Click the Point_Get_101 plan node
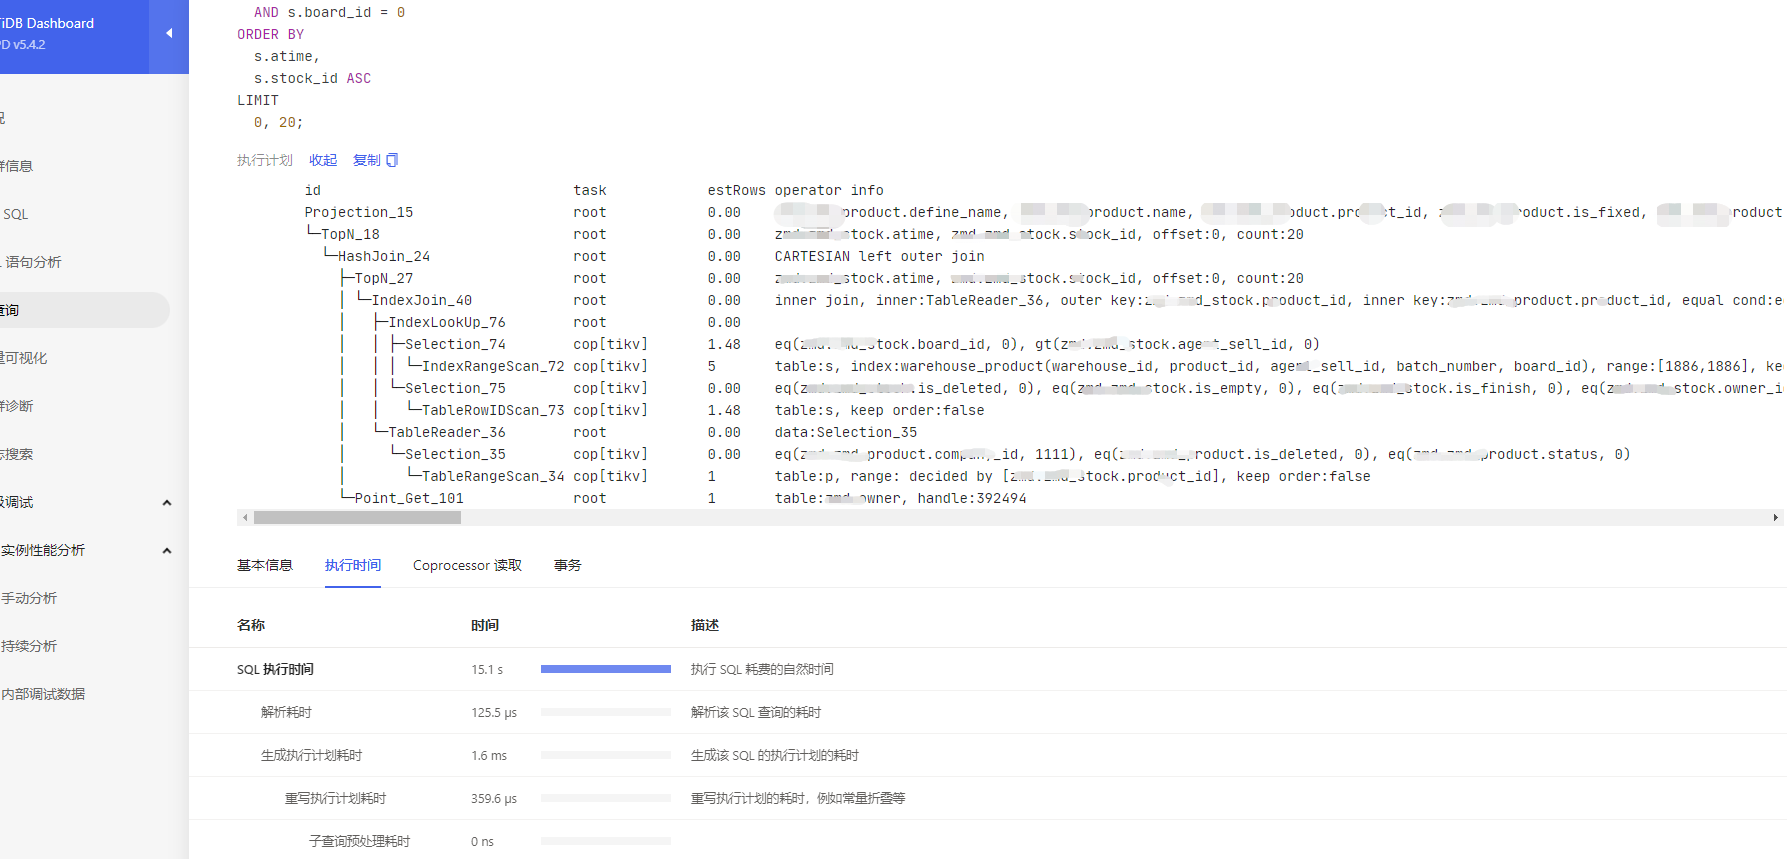 point(409,498)
